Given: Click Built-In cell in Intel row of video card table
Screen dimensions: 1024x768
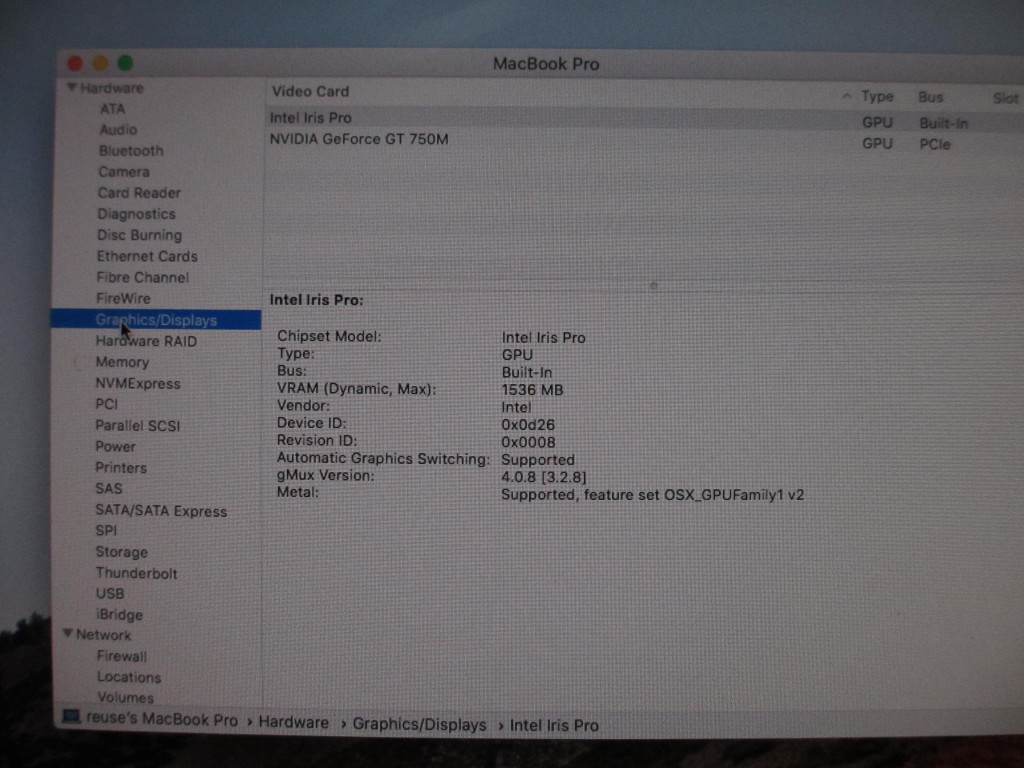Looking at the screenshot, I should point(943,123).
